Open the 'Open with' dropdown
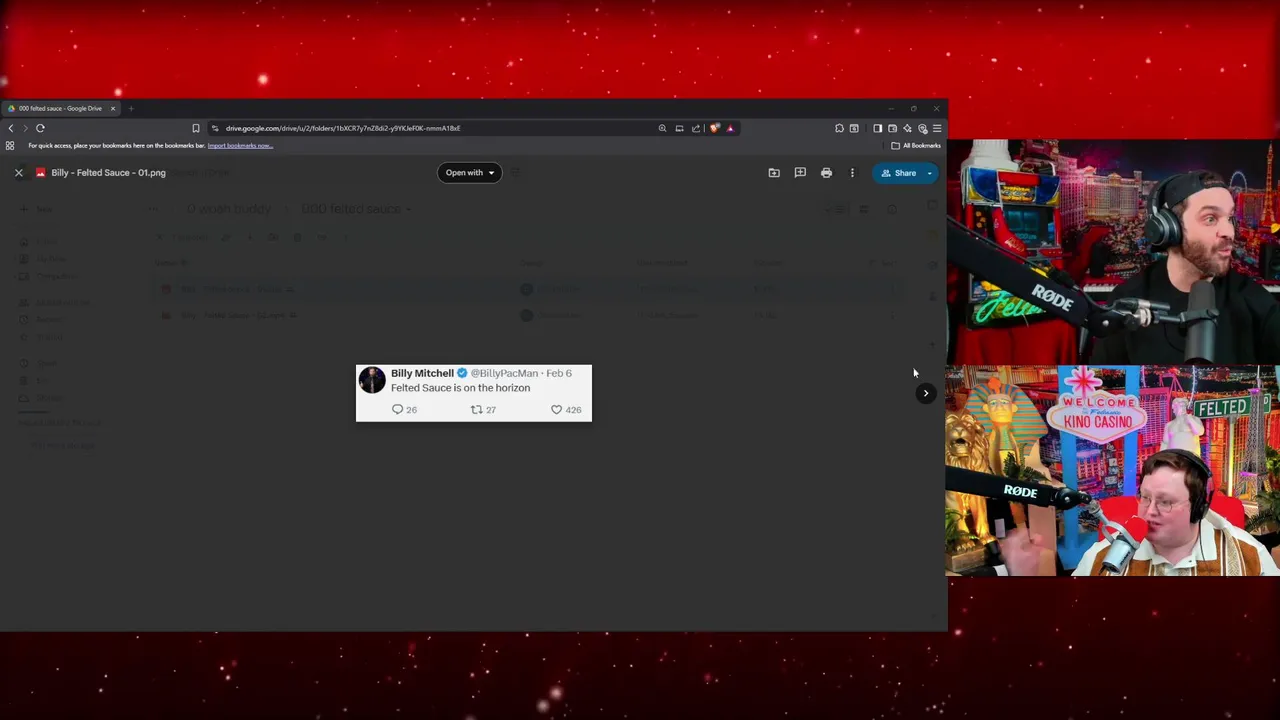The width and height of the screenshot is (1280, 720). coord(469,173)
